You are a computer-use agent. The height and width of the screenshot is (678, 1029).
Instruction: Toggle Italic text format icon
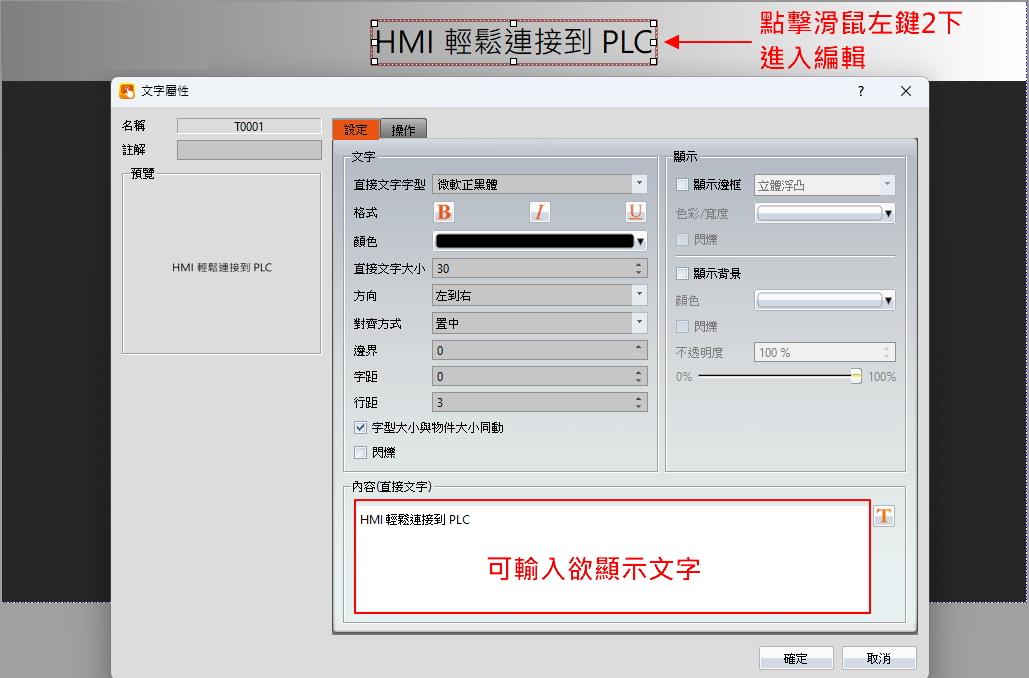click(540, 212)
